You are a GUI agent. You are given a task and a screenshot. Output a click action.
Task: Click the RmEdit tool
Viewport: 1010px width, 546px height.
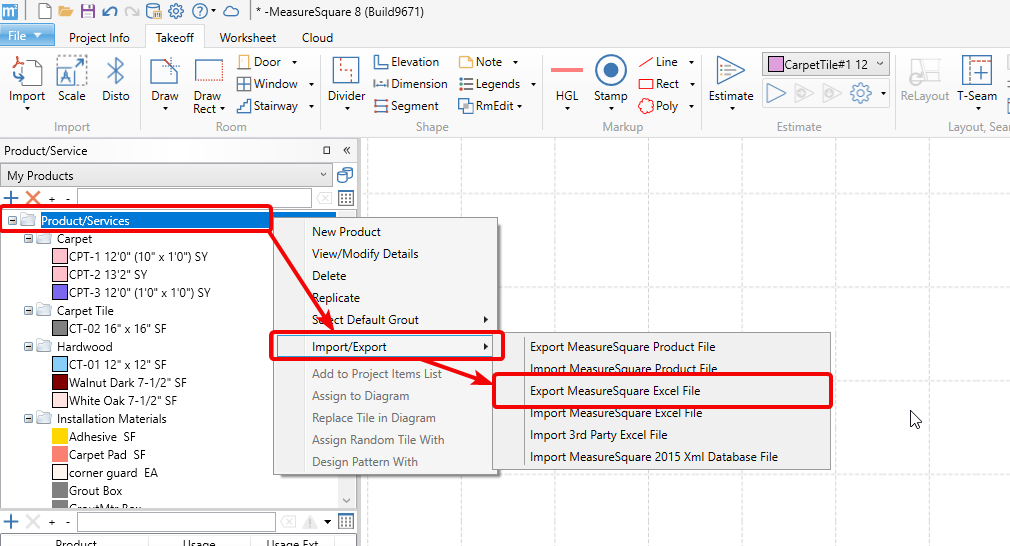486,106
